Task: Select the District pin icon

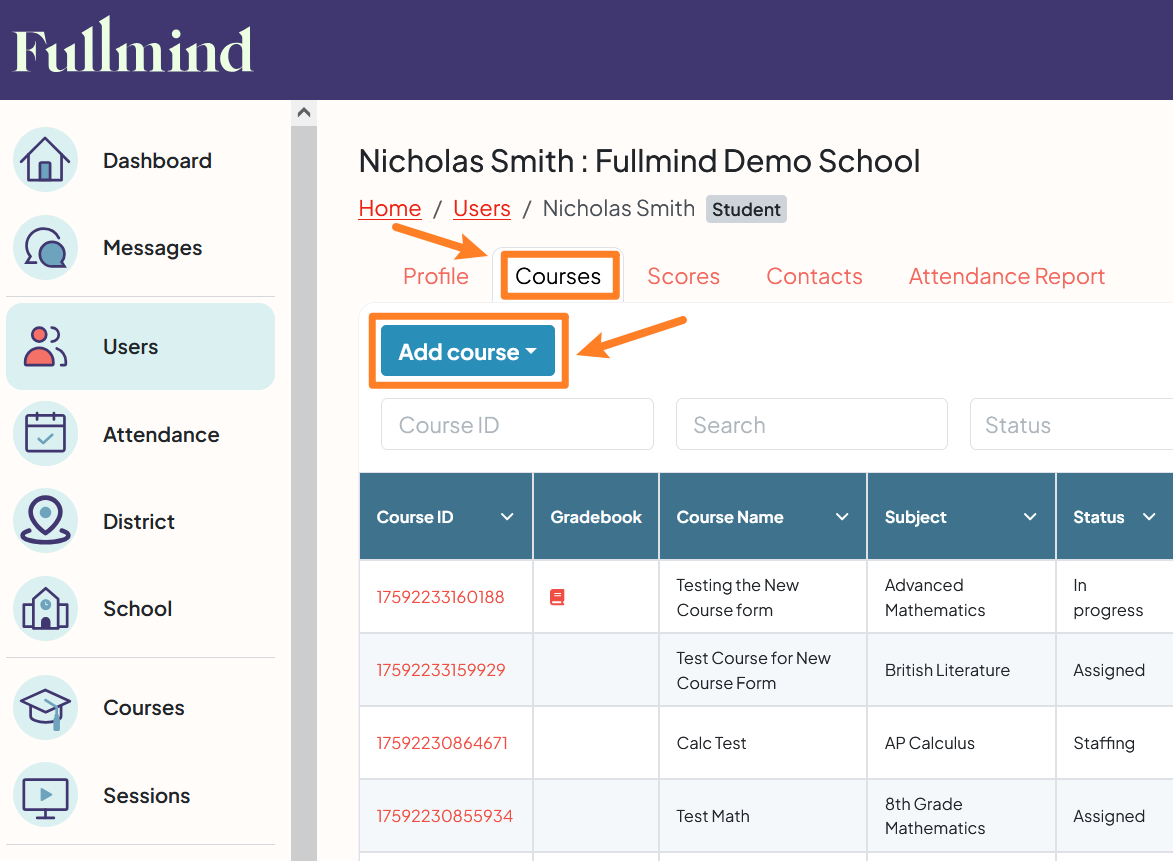Action: pyautogui.click(x=45, y=521)
